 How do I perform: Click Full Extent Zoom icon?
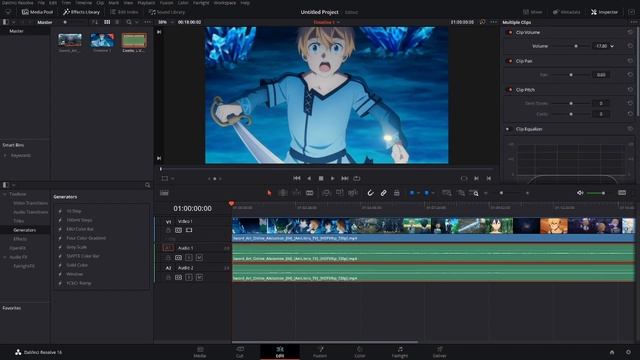click(447, 193)
